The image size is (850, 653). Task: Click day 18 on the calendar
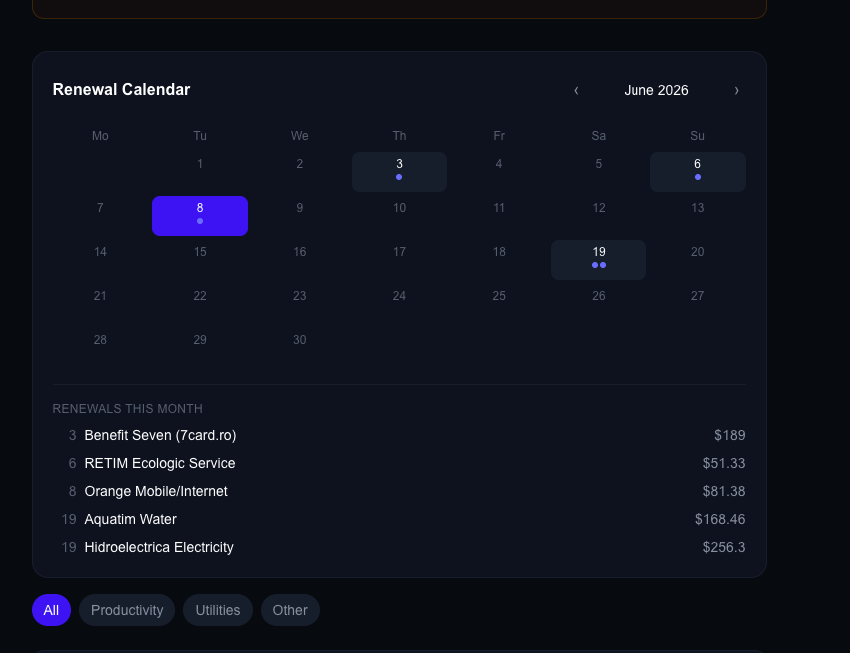499,260
